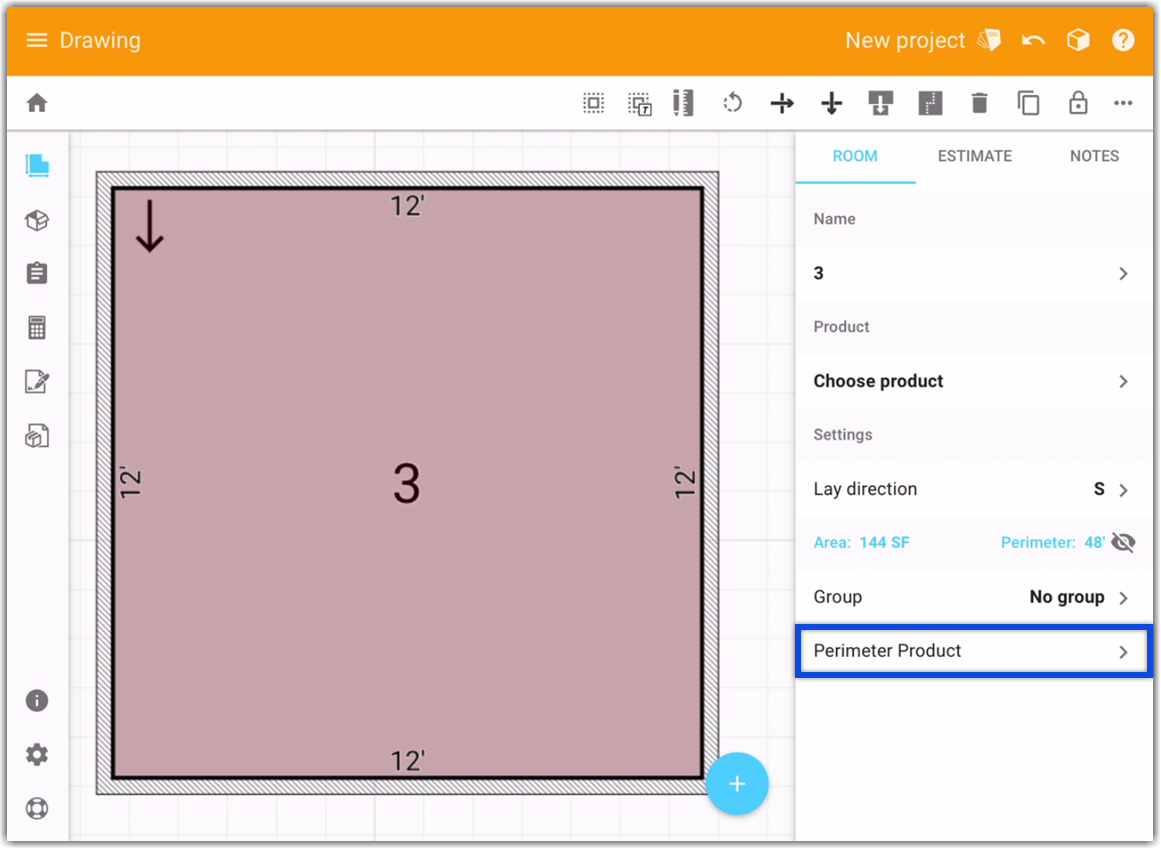Open the clipboard worksheet sidebar icon

pos(37,273)
